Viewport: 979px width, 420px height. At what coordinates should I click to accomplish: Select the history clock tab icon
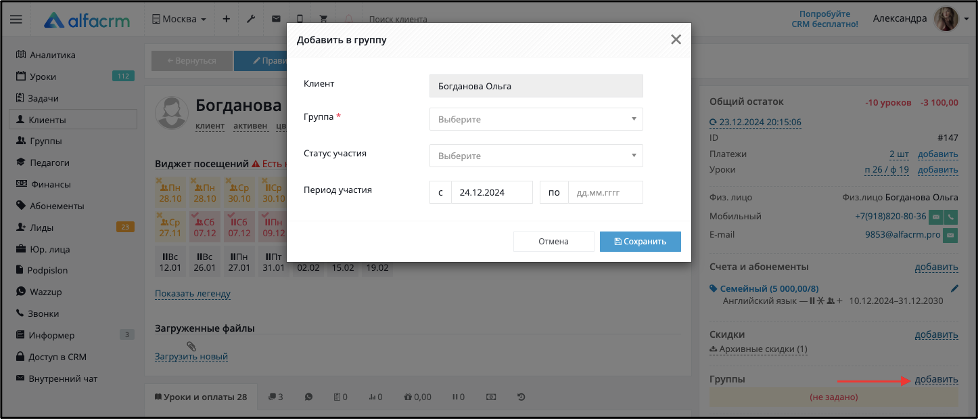[x=522, y=397]
